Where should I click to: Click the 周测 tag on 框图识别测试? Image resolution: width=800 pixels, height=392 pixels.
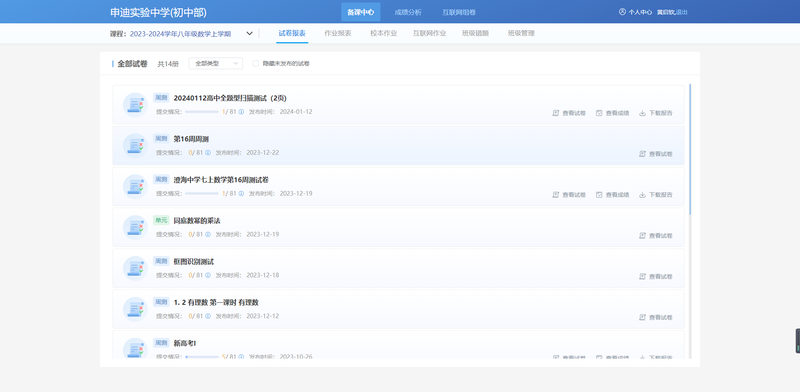pos(161,261)
